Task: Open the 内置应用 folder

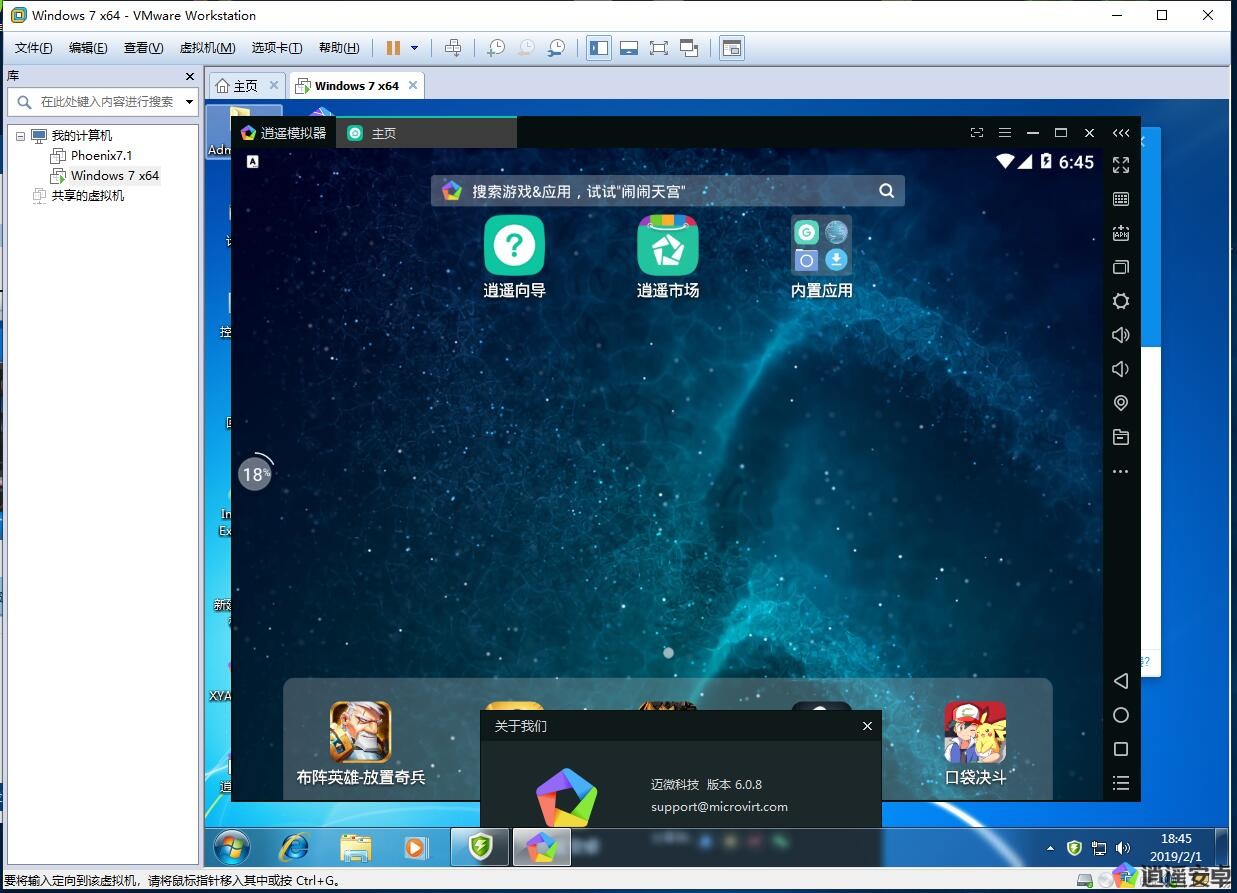Action: click(821, 246)
